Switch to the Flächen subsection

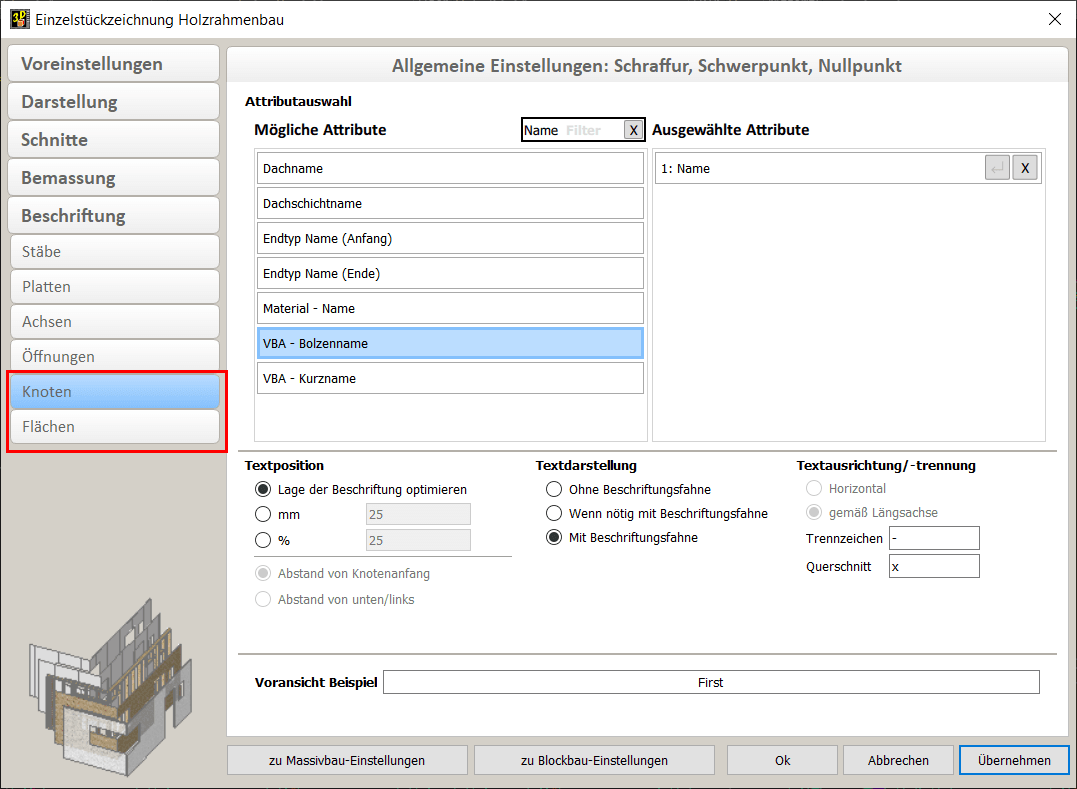[x=115, y=426]
